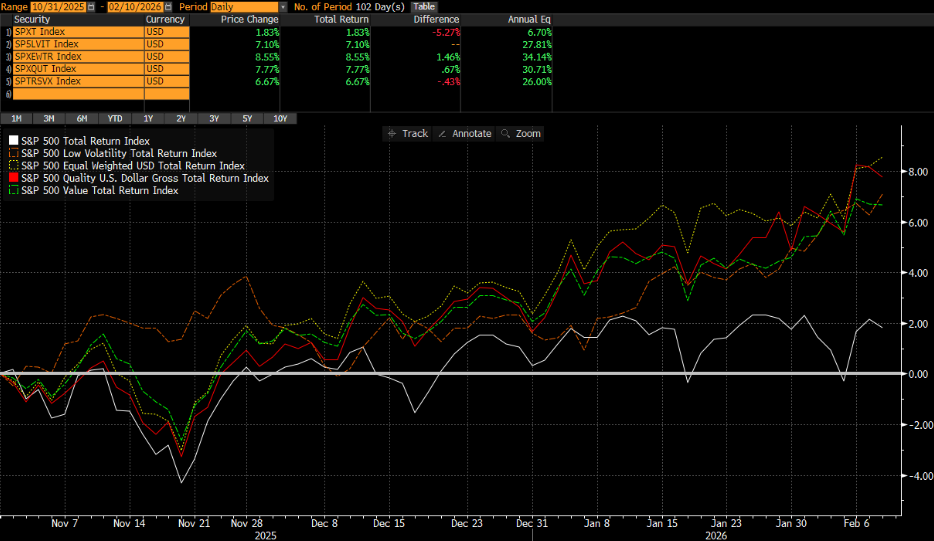Image resolution: width=934 pixels, height=541 pixels.
Task: Toggle the S&P 500 Low Volatility legend box
Action: tap(13, 153)
